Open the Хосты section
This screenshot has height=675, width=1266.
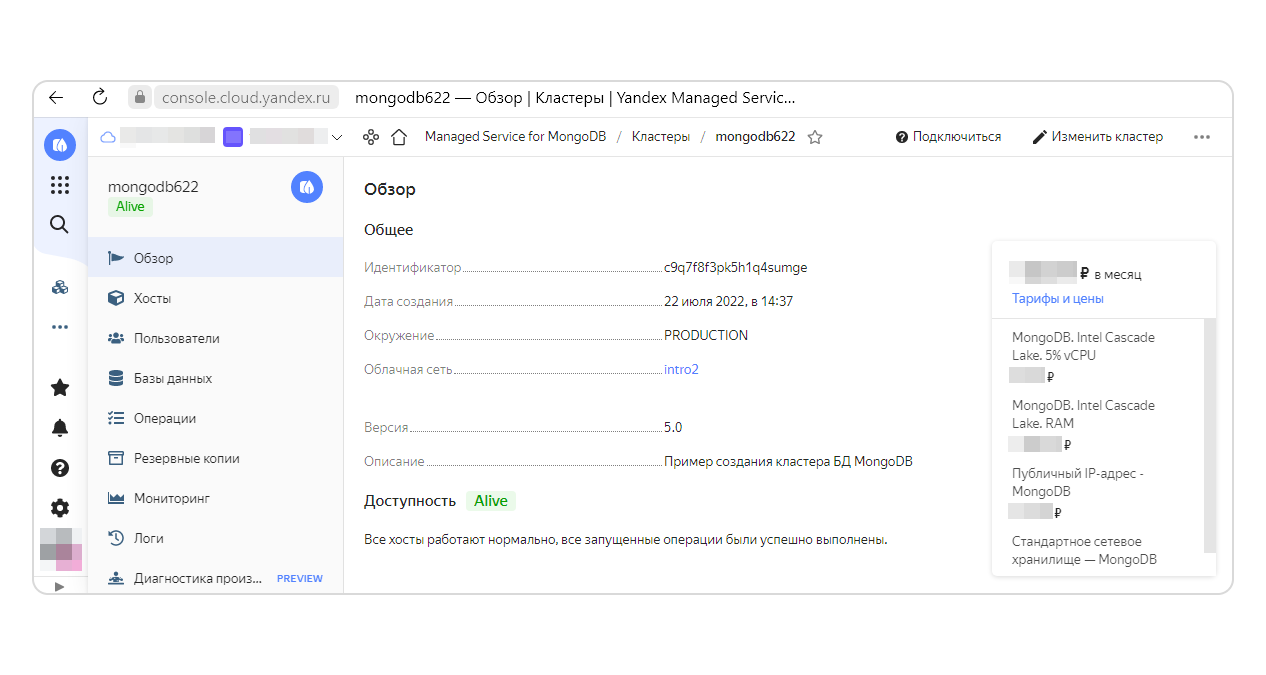tap(215, 298)
